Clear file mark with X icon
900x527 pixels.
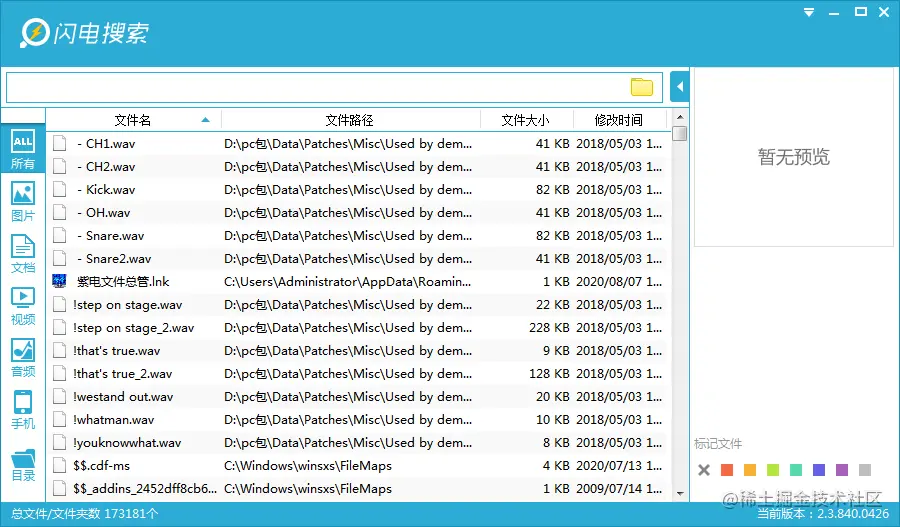[x=704, y=470]
